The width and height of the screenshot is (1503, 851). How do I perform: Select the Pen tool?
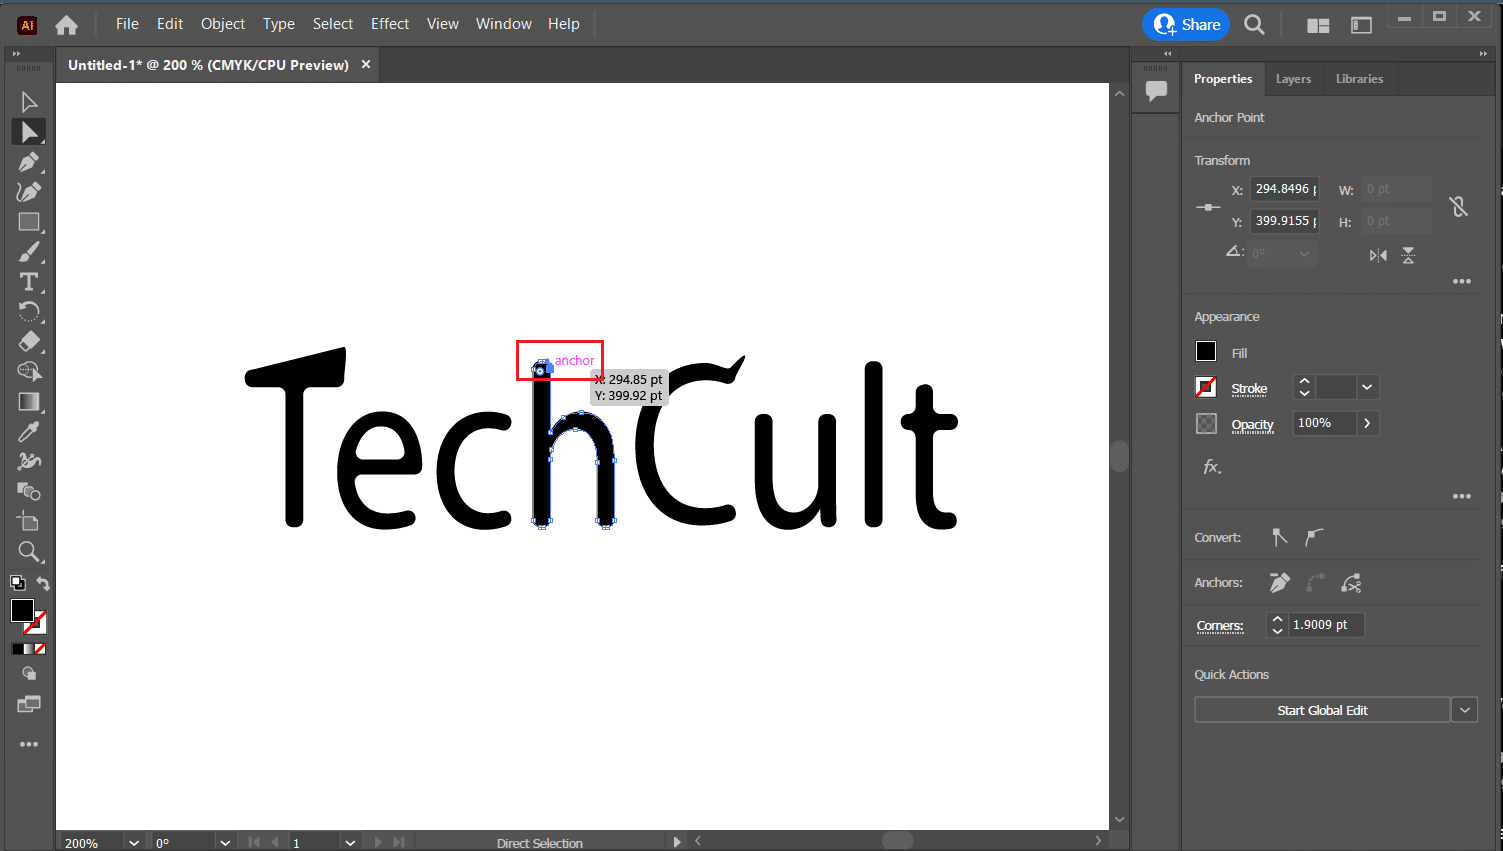point(29,162)
